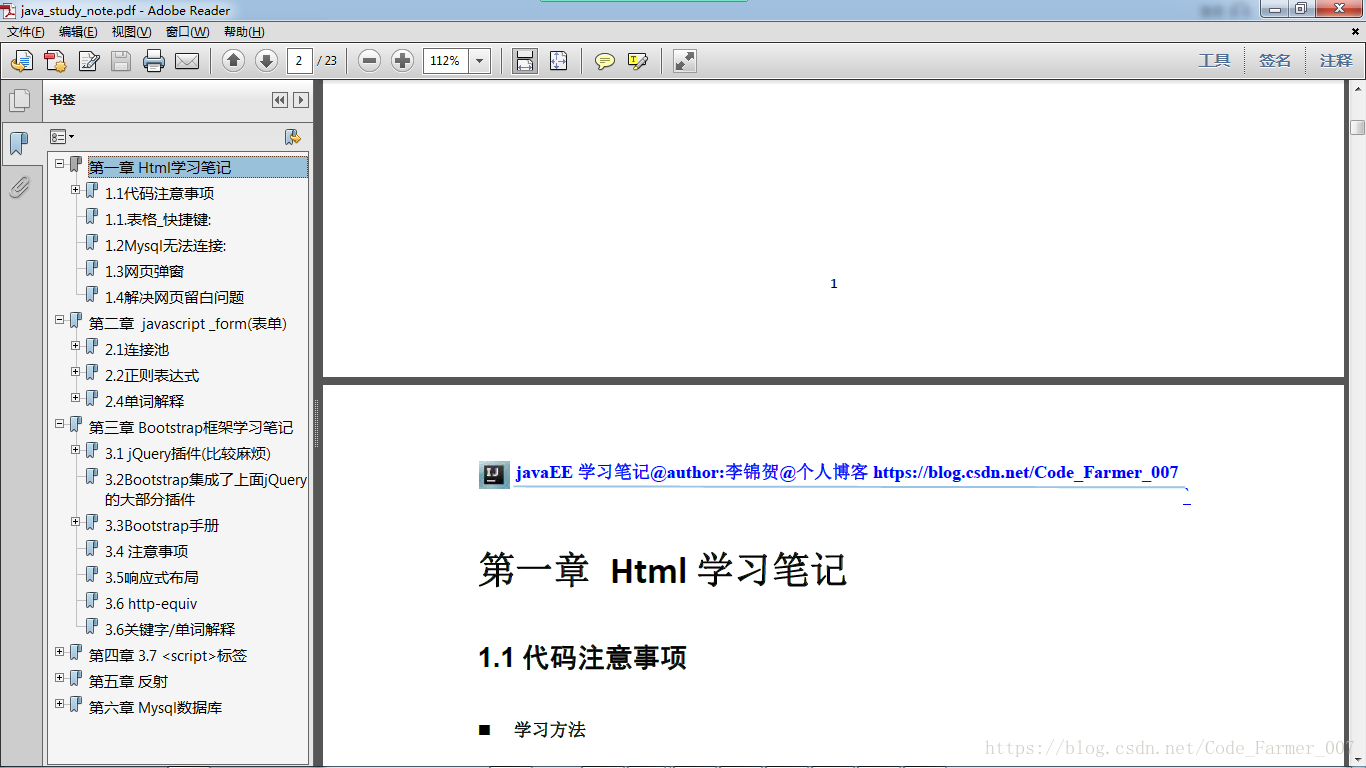The image size is (1366, 768).
Task: Open the Attachments paperclip panel icon
Action: [x=19, y=187]
